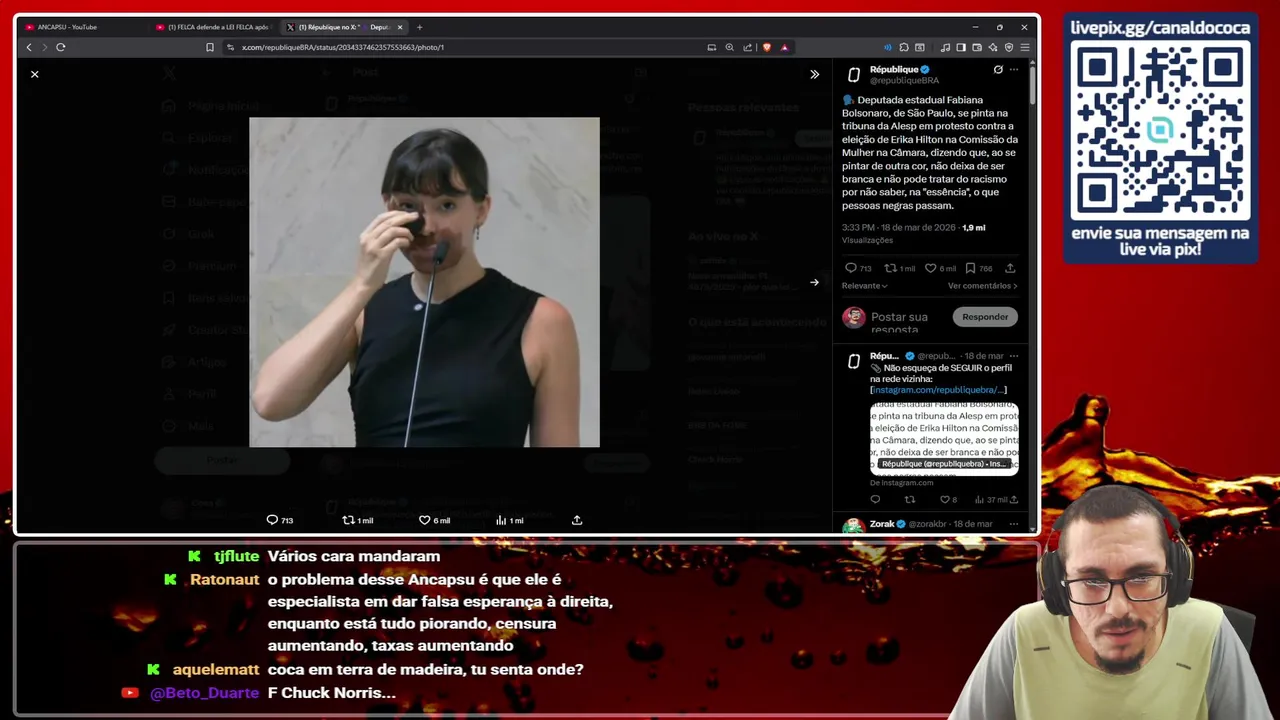The image size is (1280, 720).
Task: Click the 3:33 PM · 18 de mar de 2026 timestamp
Action: coord(899,228)
